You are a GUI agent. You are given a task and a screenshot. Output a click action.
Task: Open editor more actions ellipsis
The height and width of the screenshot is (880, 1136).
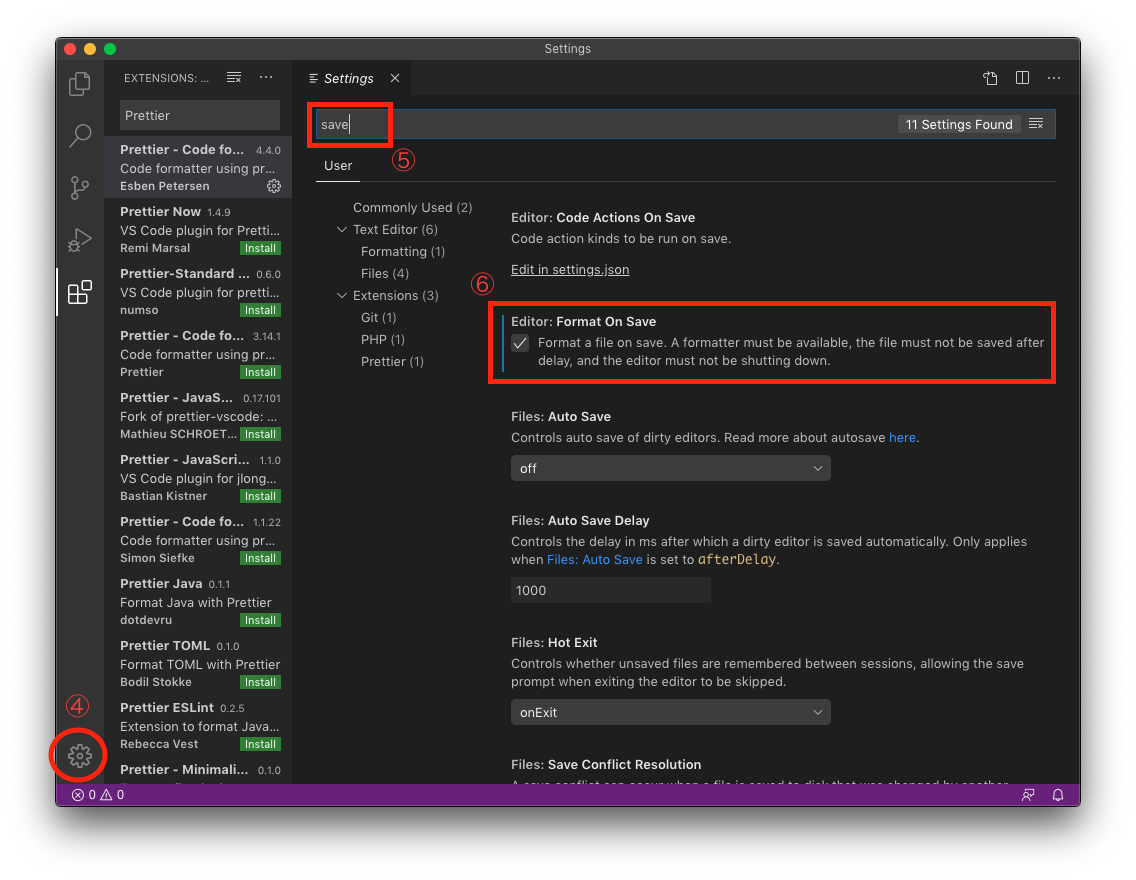pyautogui.click(x=1054, y=77)
